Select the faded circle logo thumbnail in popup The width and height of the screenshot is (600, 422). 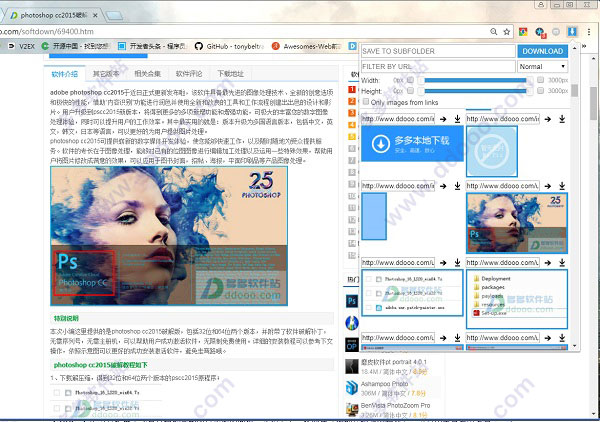492,151
